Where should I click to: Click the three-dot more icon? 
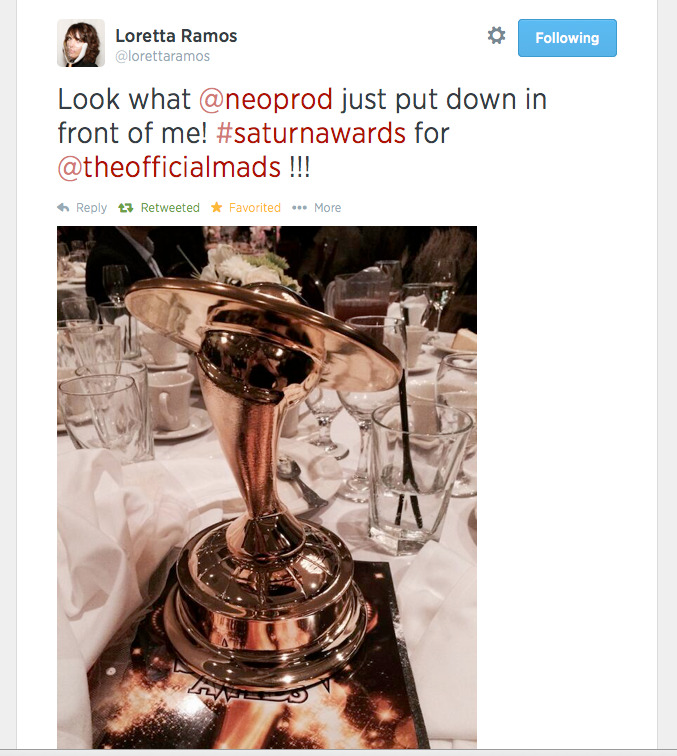299,208
